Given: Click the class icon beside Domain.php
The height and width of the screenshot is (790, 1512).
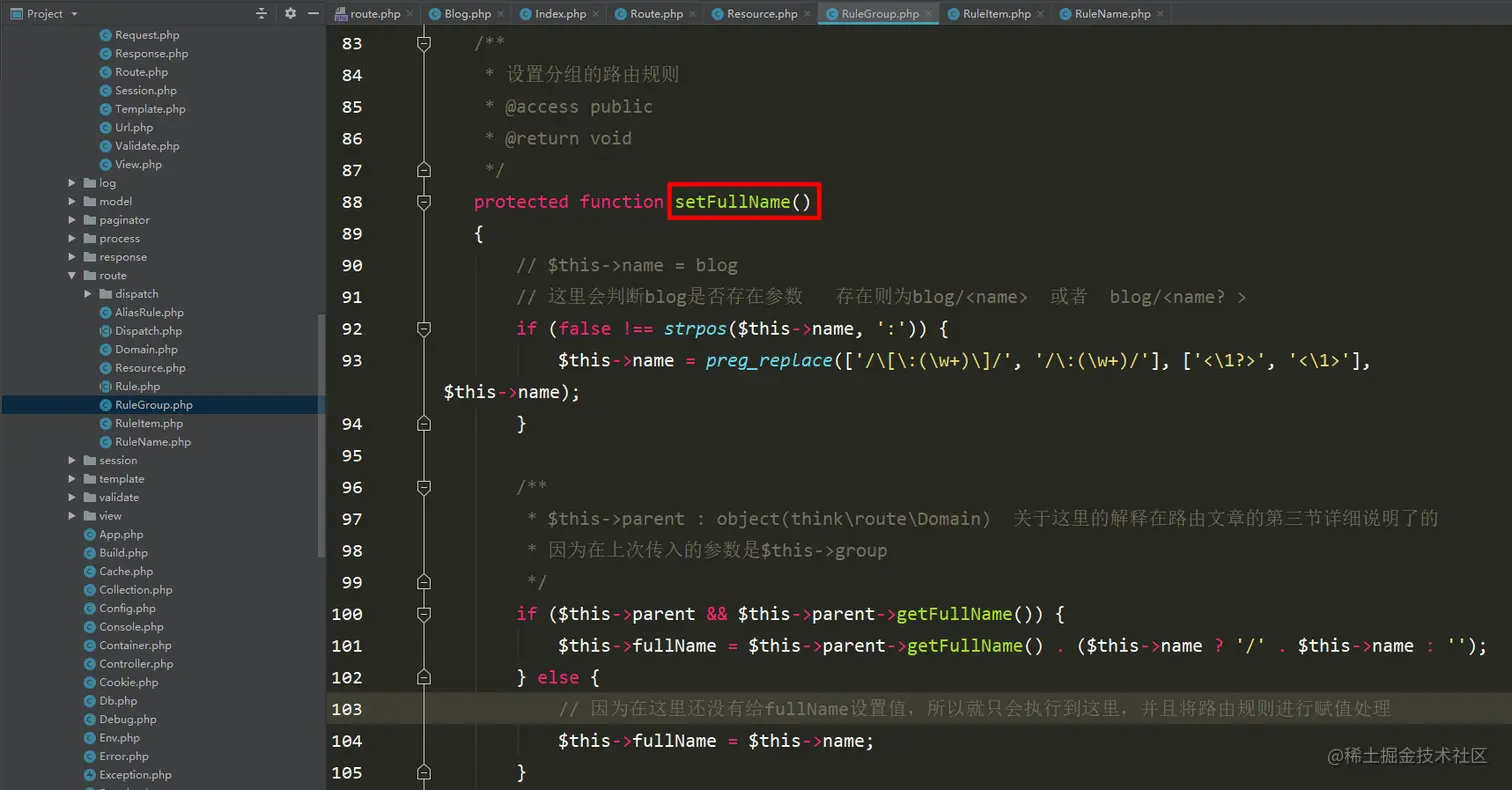Looking at the screenshot, I should [x=106, y=349].
